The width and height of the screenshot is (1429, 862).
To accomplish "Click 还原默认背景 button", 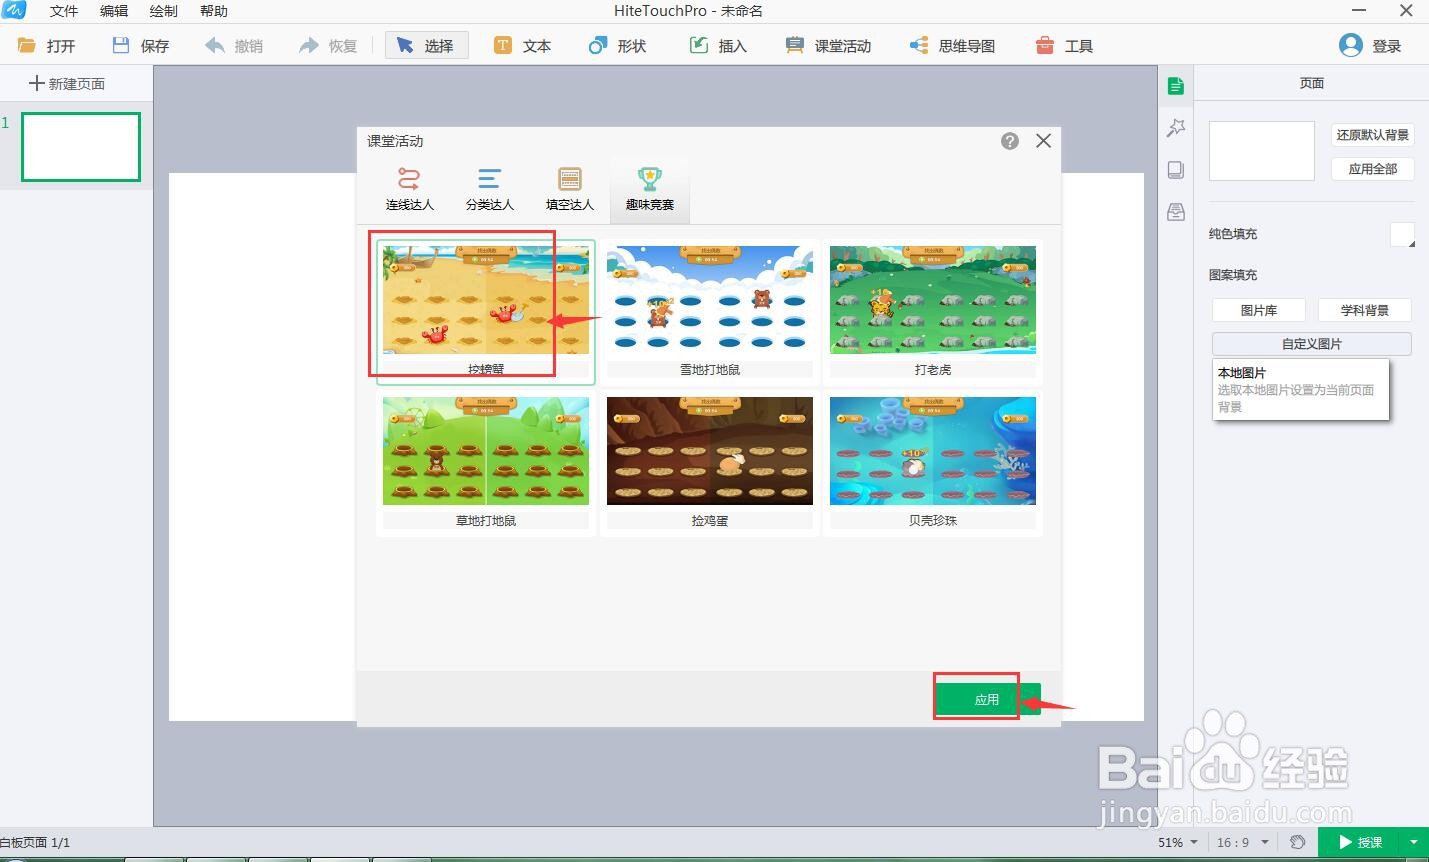I will click(1373, 135).
